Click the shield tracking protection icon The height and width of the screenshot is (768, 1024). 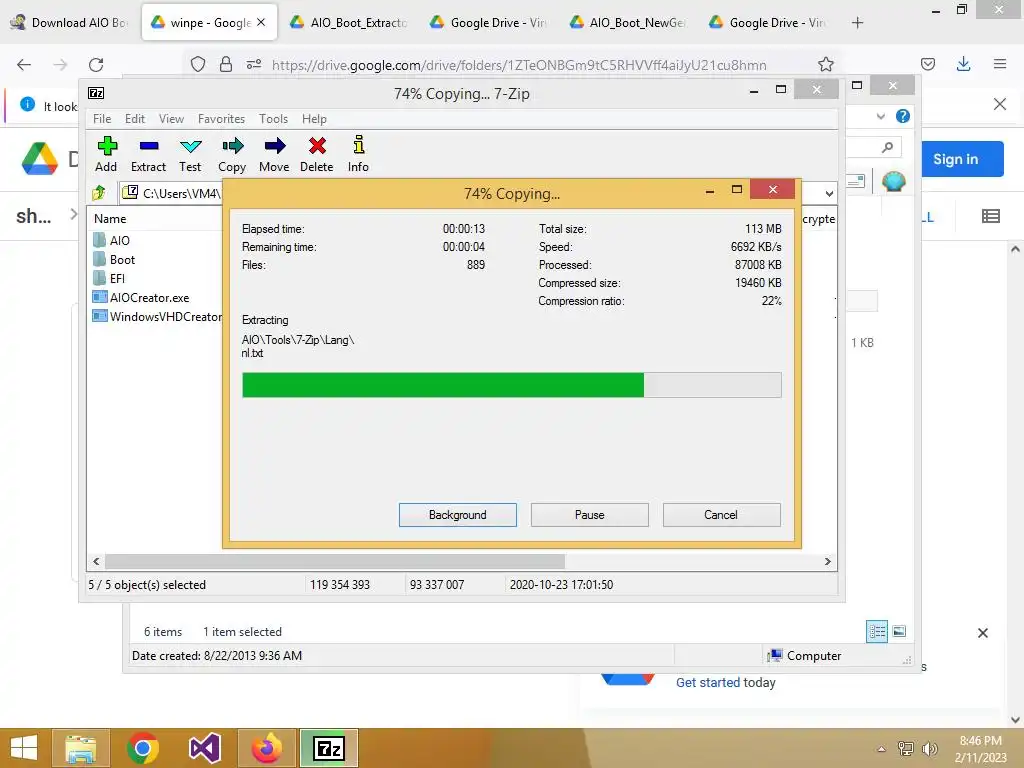tap(198, 64)
